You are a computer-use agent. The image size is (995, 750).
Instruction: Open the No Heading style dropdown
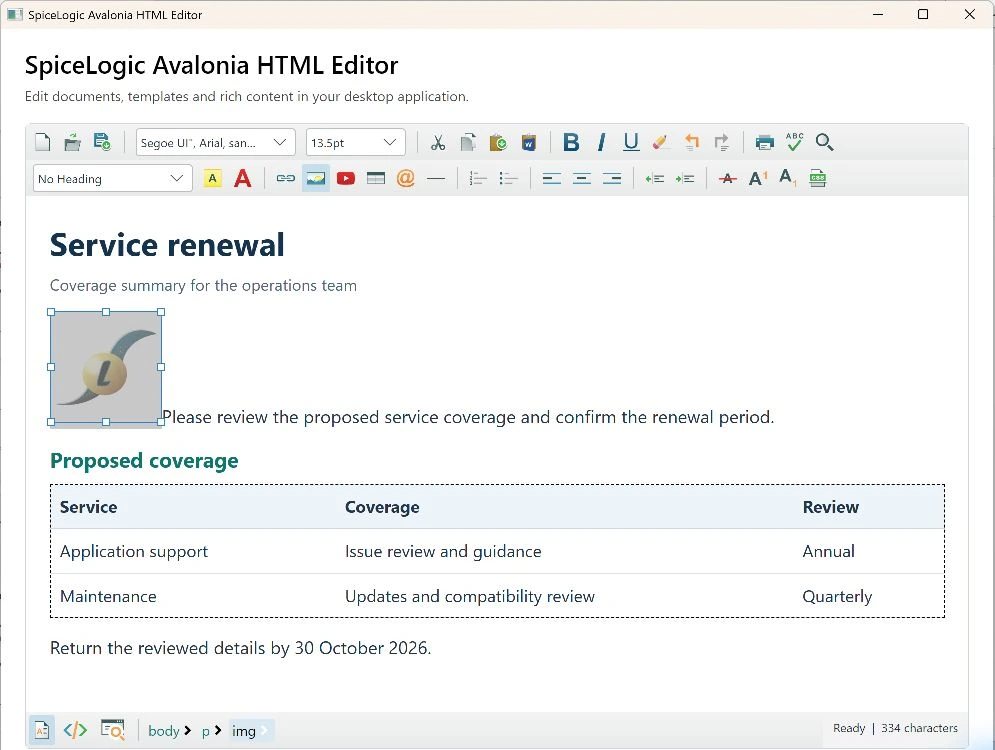click(x=112, y=178)
